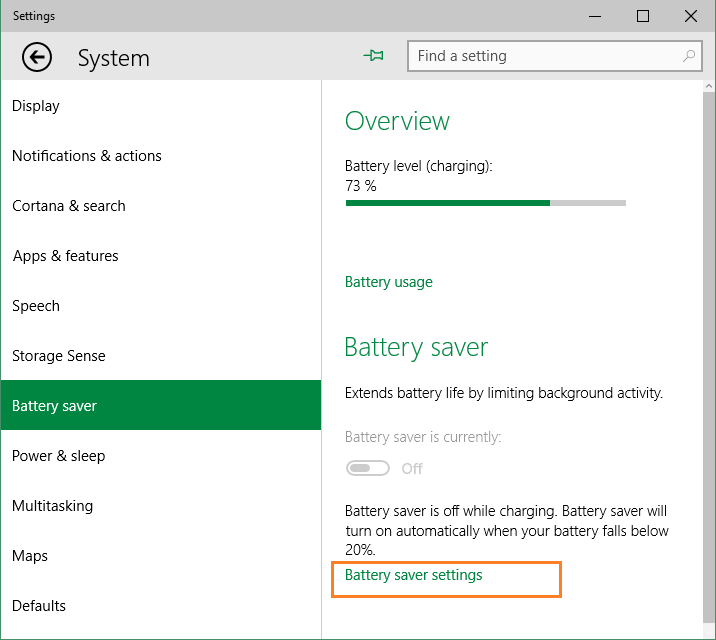716x640 pixels.
Task: Open Apps & features section
Action: coord(65,256)
